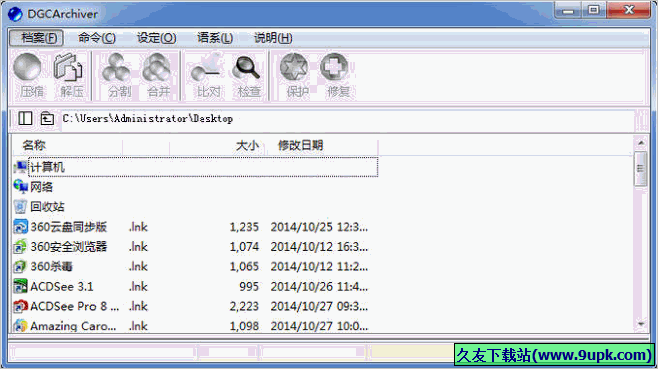Click the 修复 repair cross icon
The width and height of the screenshot is (658, 369).
[x=334, y=67]
